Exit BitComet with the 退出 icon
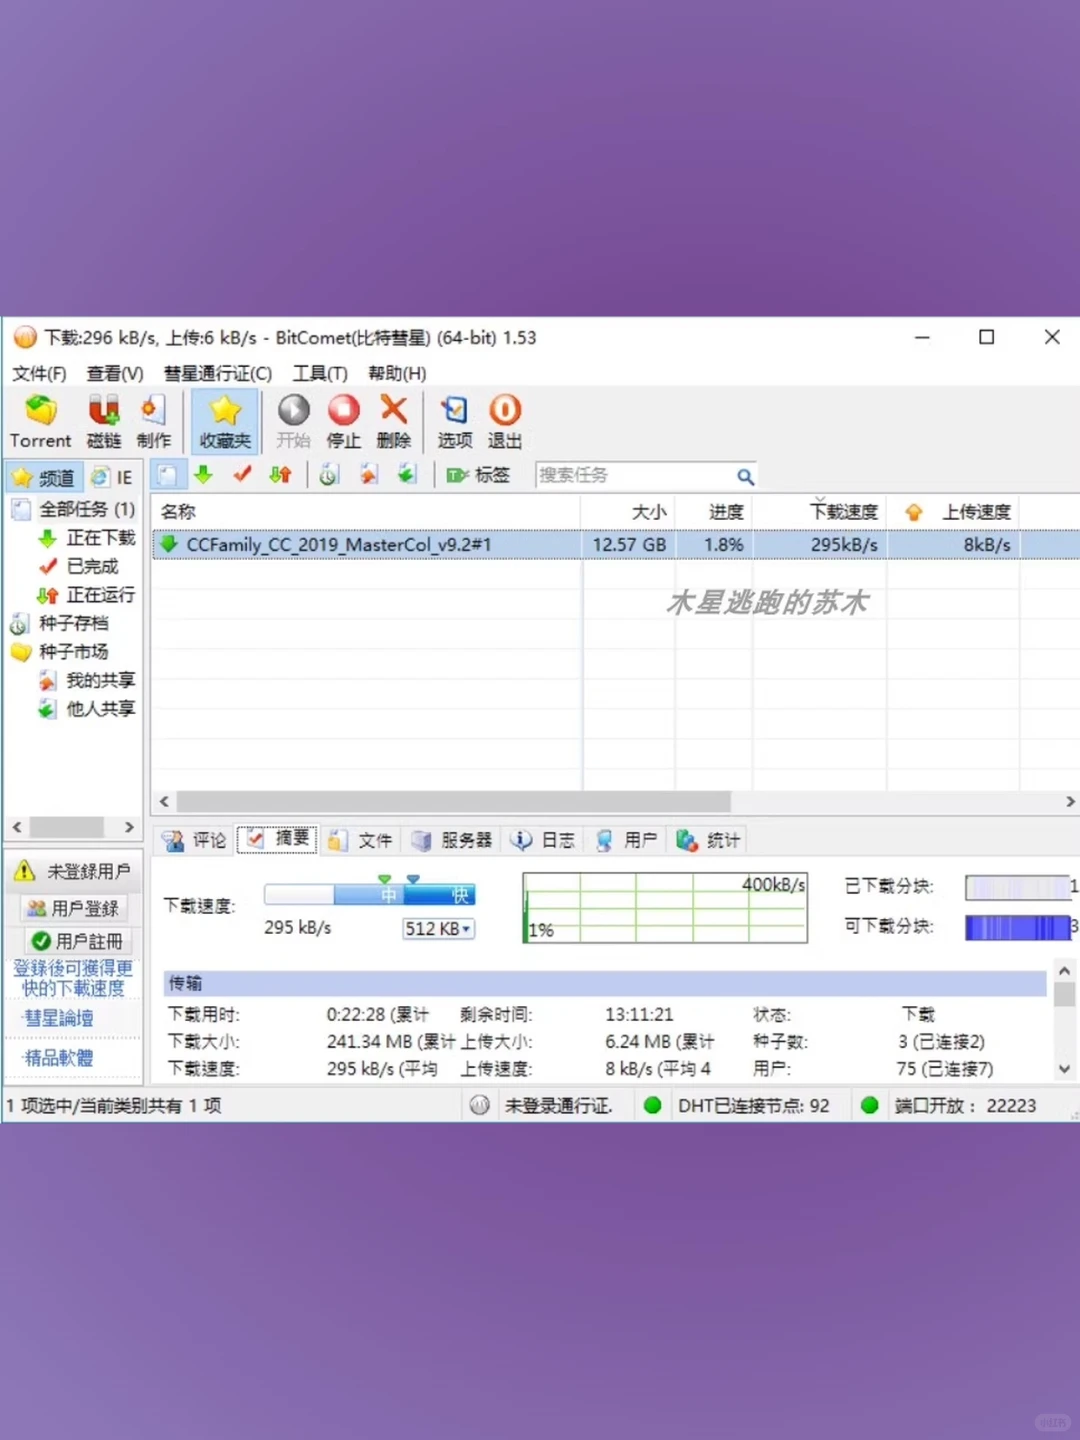1080x1440 pixels. [x=505, y=421]
